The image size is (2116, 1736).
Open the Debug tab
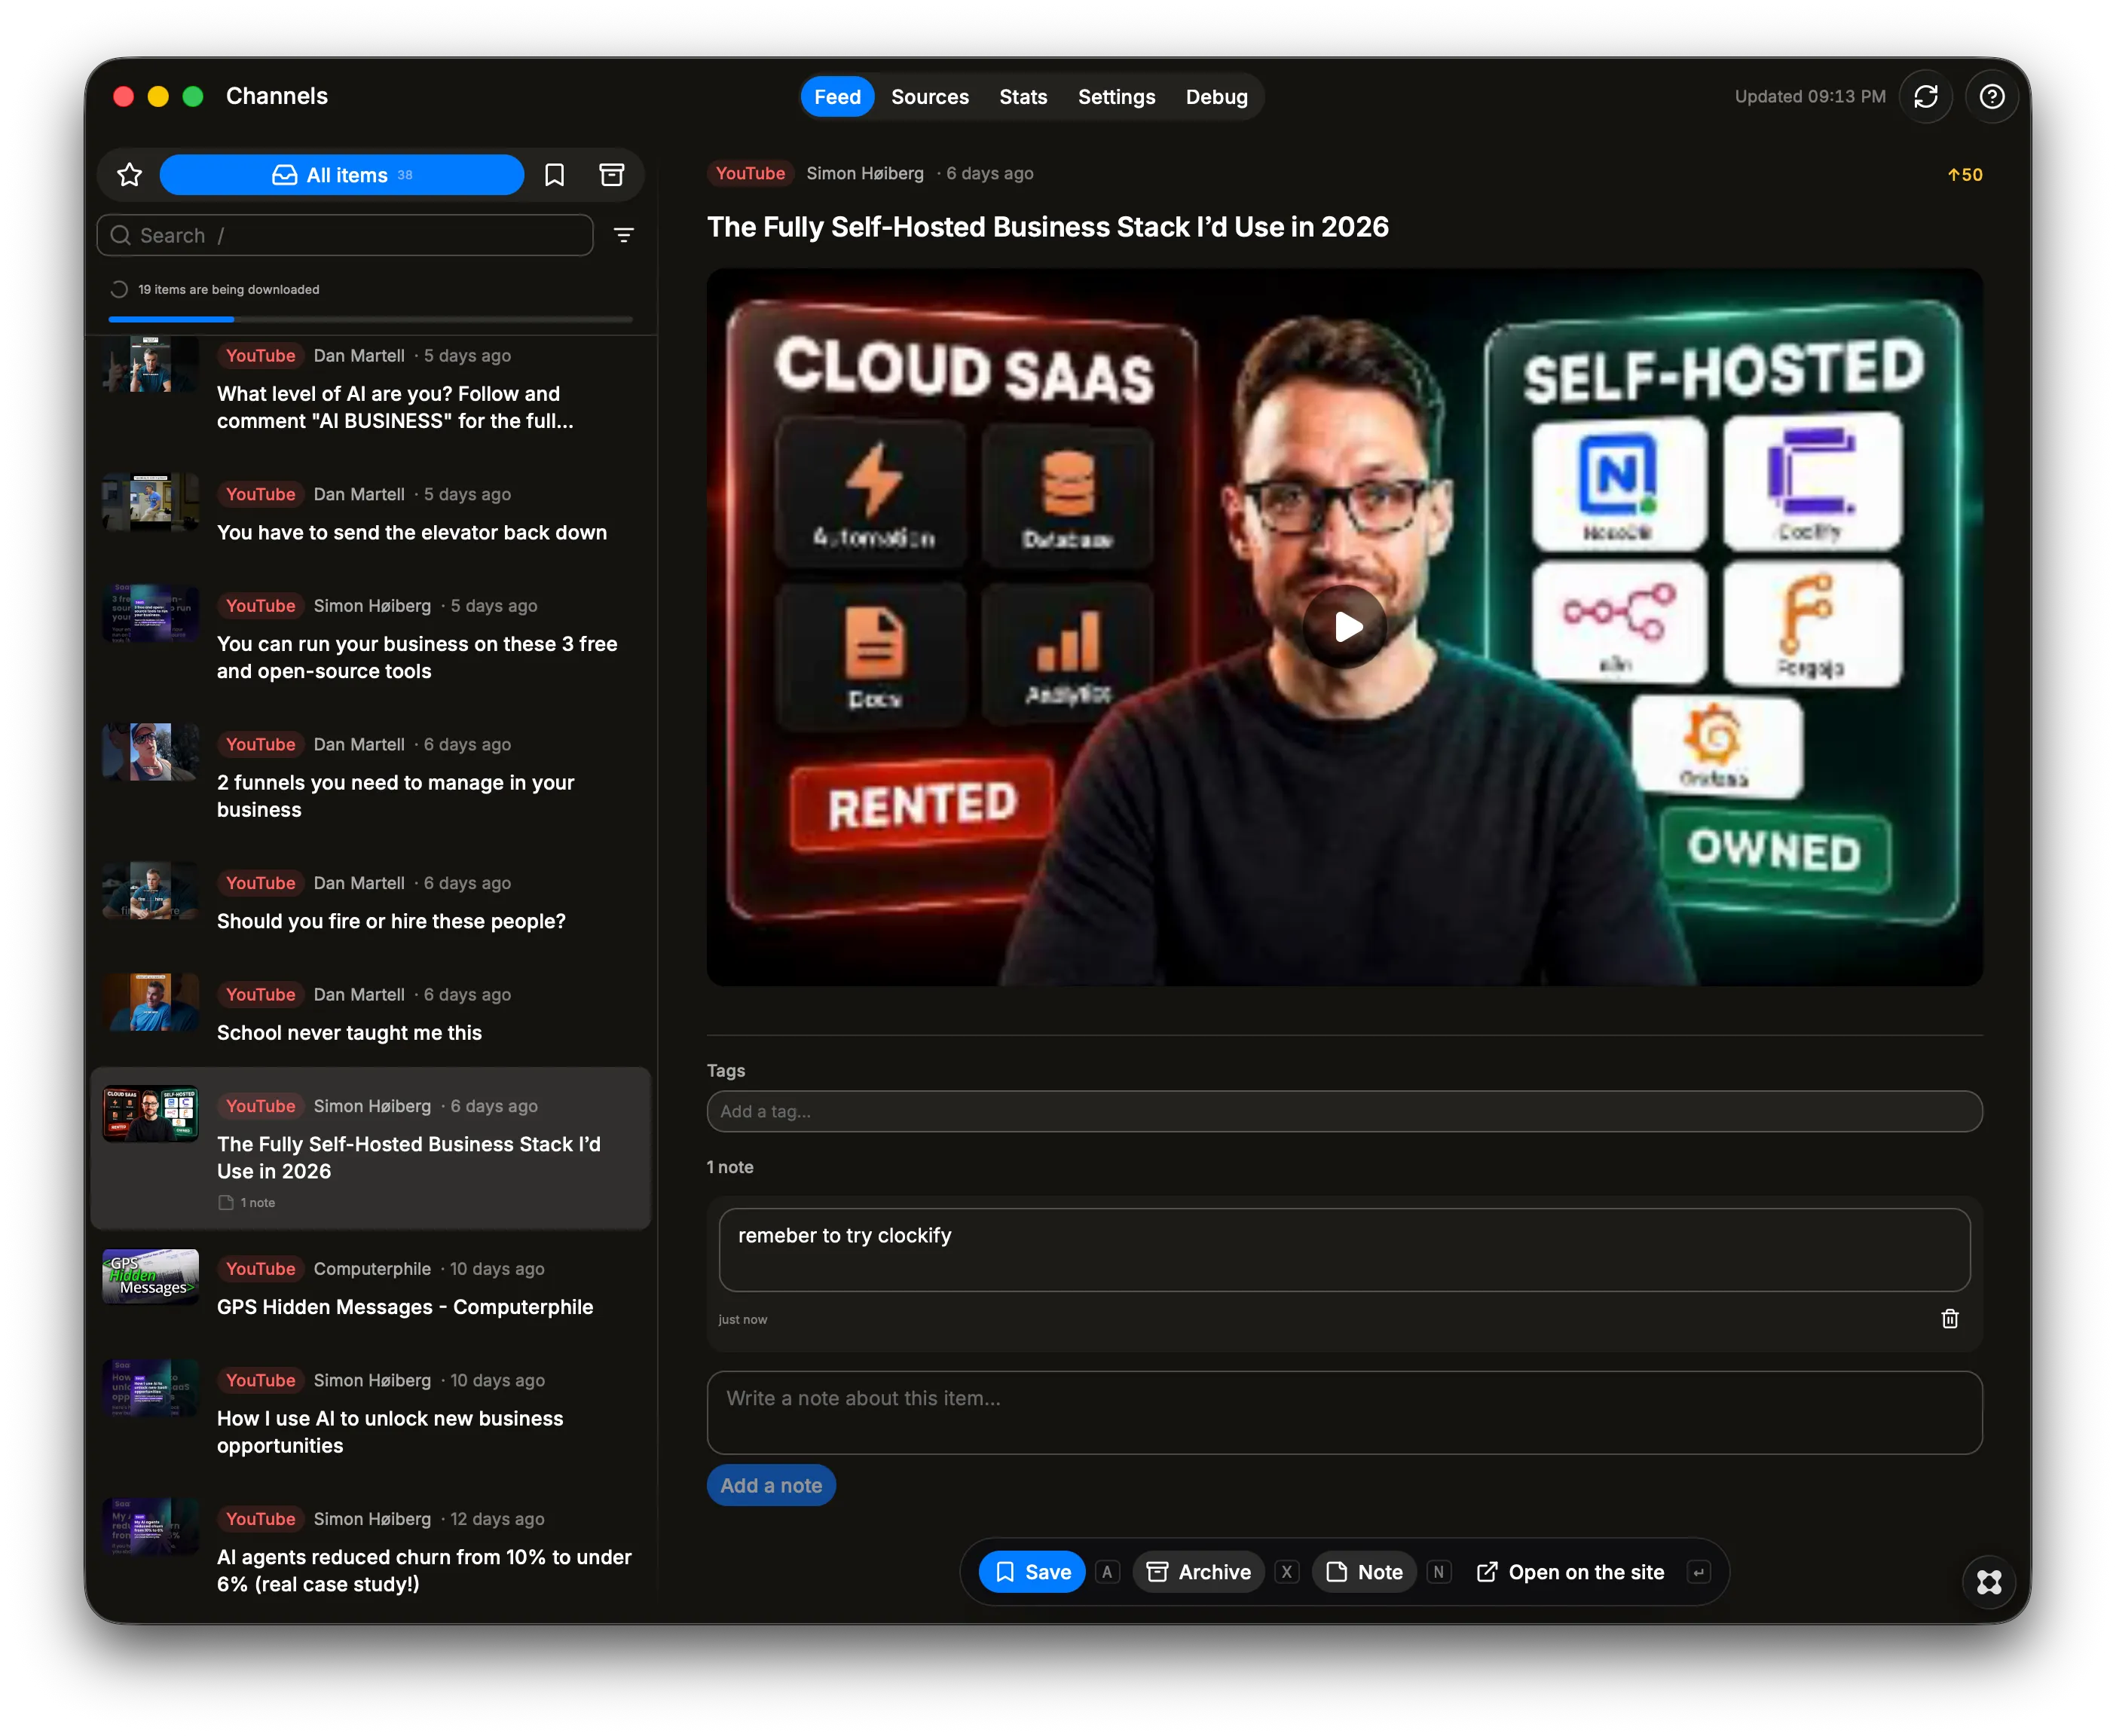point(1216,97)
